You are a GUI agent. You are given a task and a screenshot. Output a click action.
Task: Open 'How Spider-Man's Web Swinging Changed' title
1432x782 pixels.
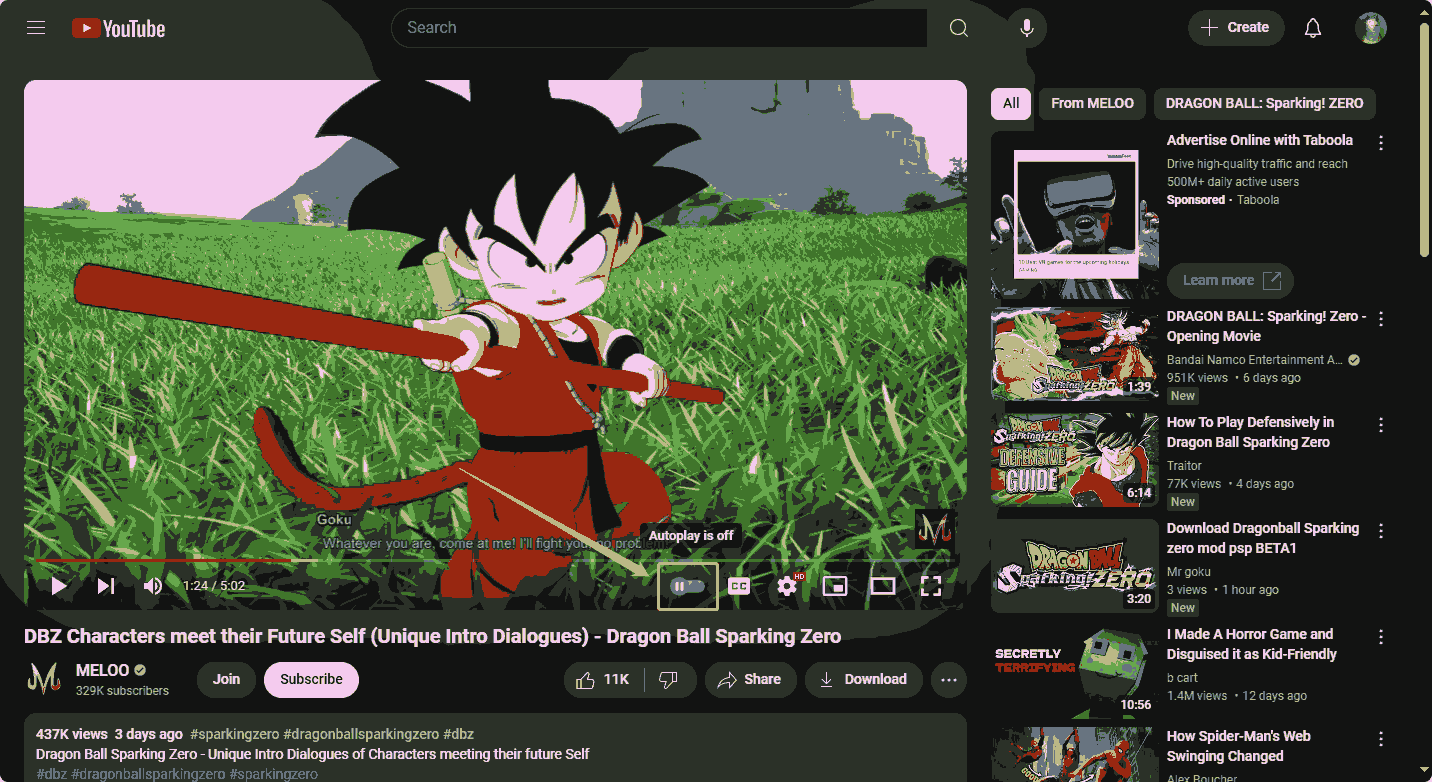tap(1239, 746)
